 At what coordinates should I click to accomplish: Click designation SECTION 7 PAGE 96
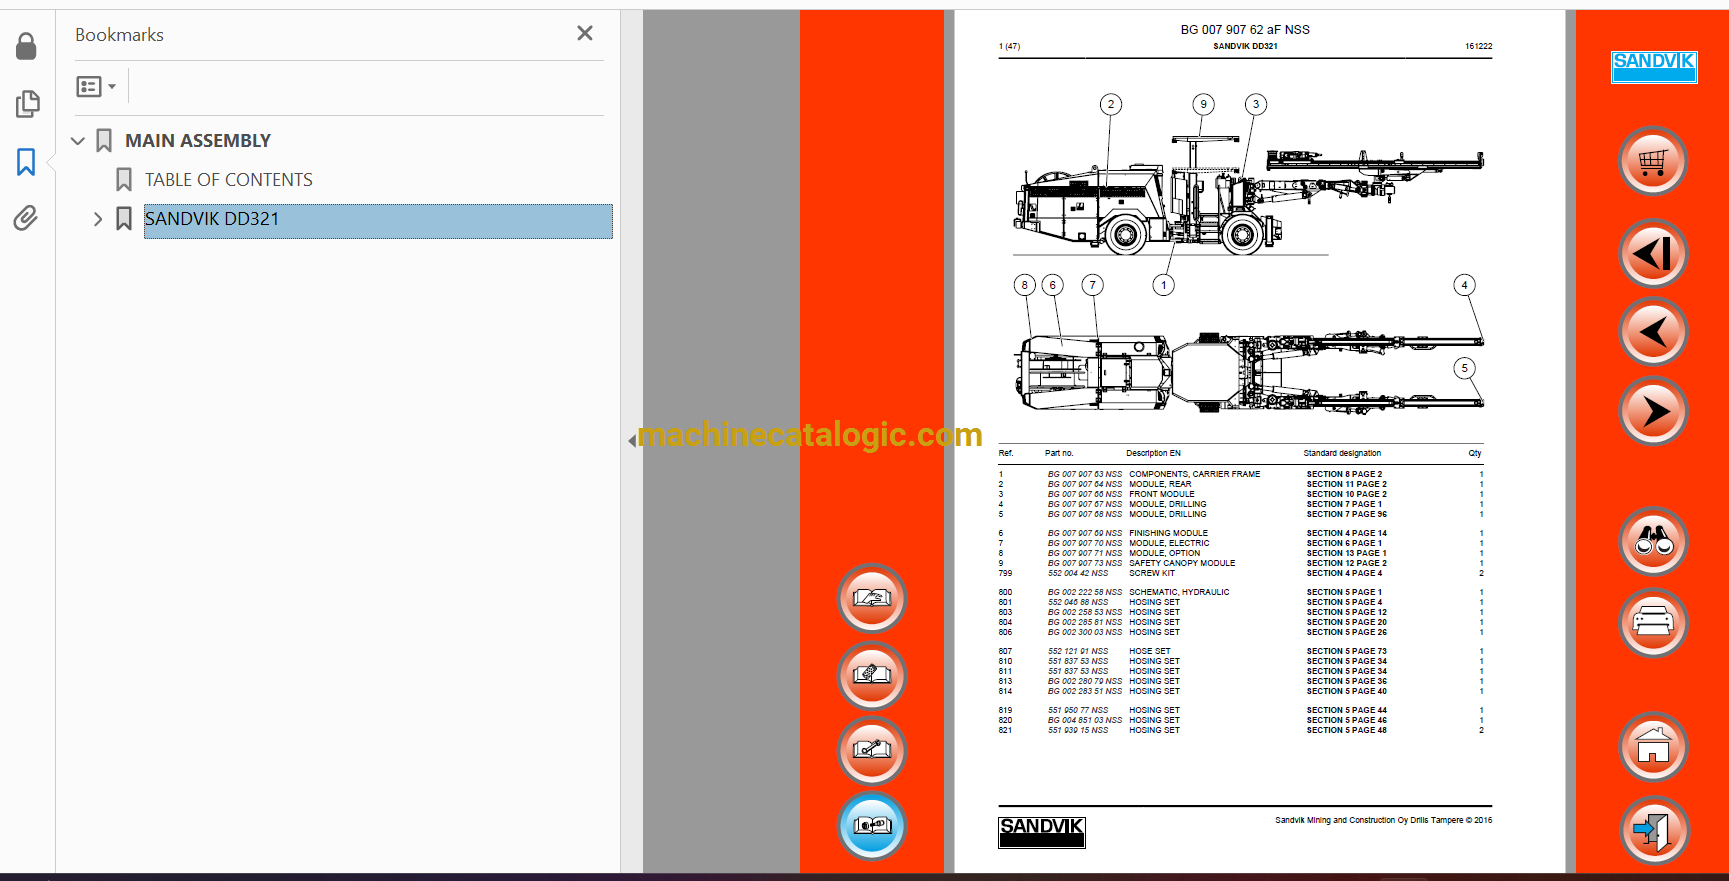point(1347,514)
